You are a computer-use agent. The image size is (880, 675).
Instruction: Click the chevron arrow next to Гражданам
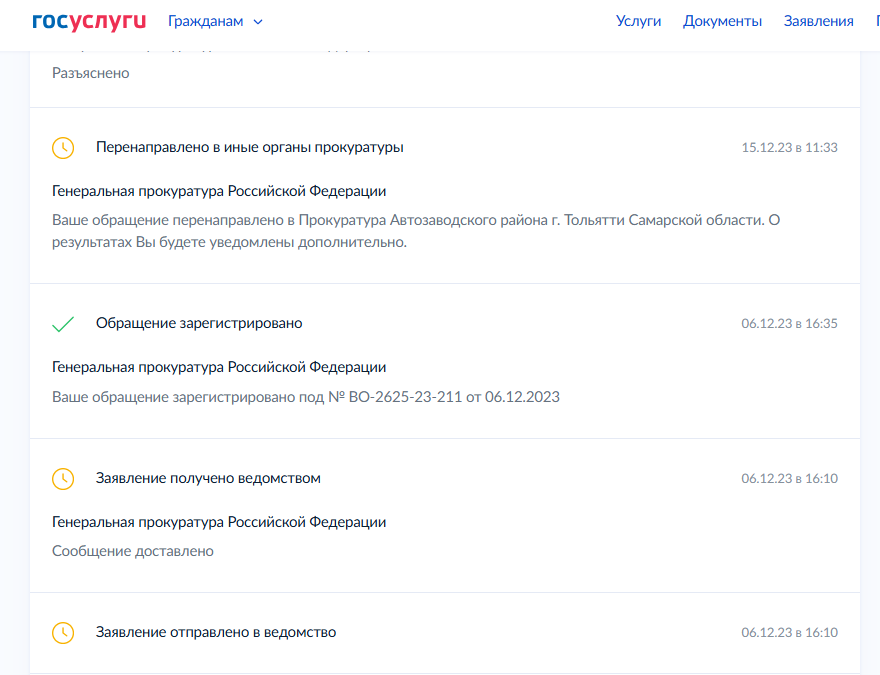tap(258, 22)
